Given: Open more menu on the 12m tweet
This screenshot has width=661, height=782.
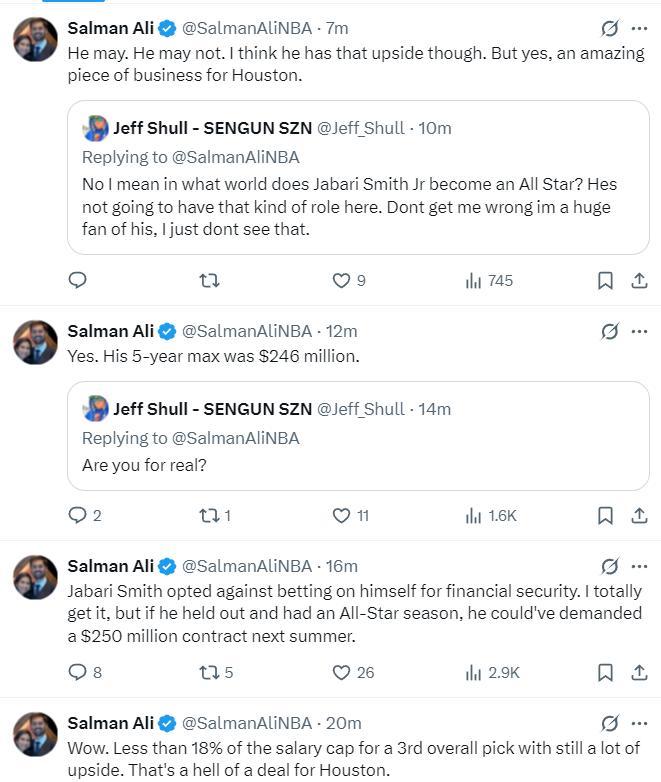Looking at the screenshot, I should [x=639, y=331].
